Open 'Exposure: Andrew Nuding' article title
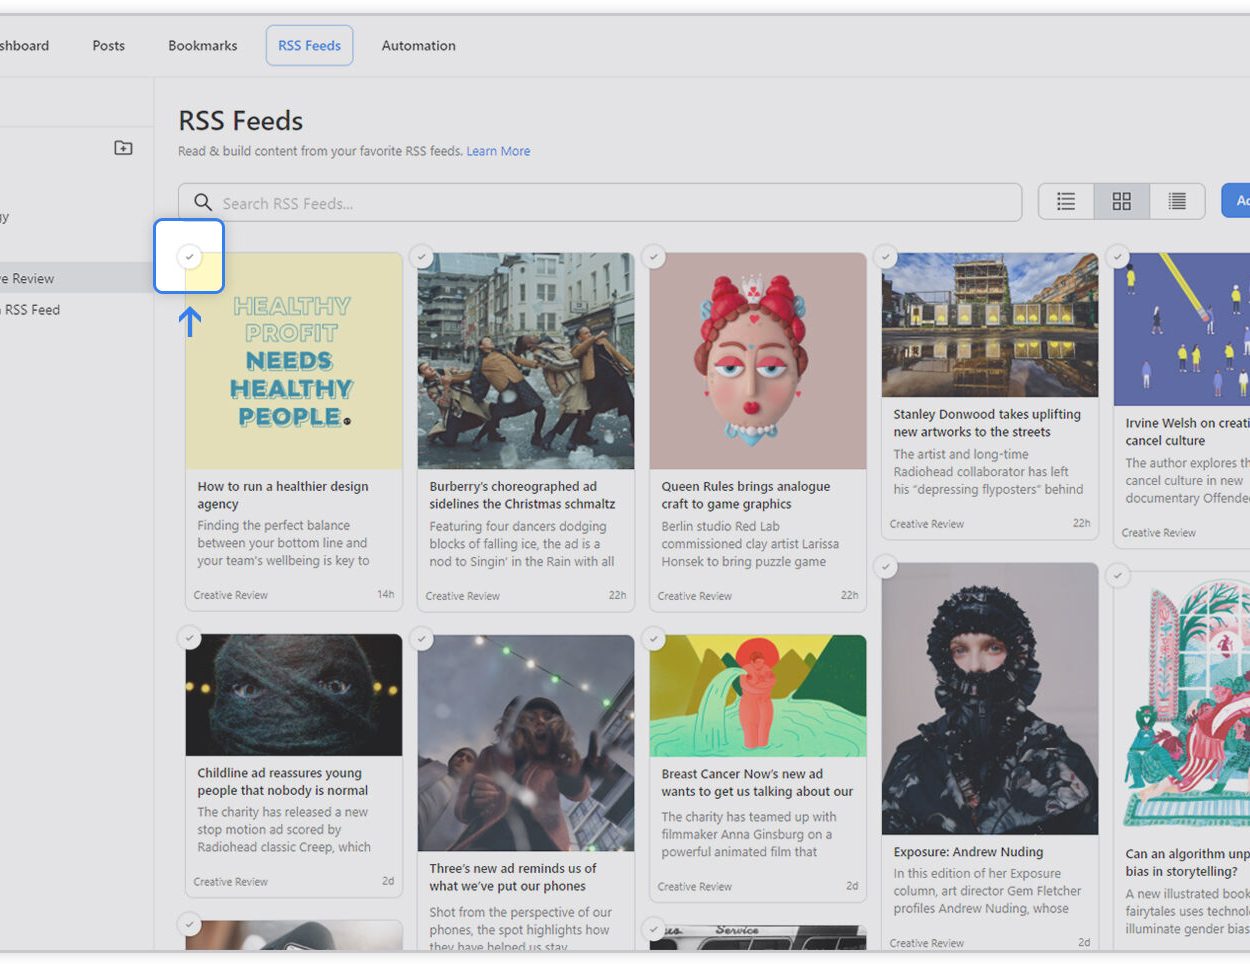1250x964 pixels. point(968,852)
